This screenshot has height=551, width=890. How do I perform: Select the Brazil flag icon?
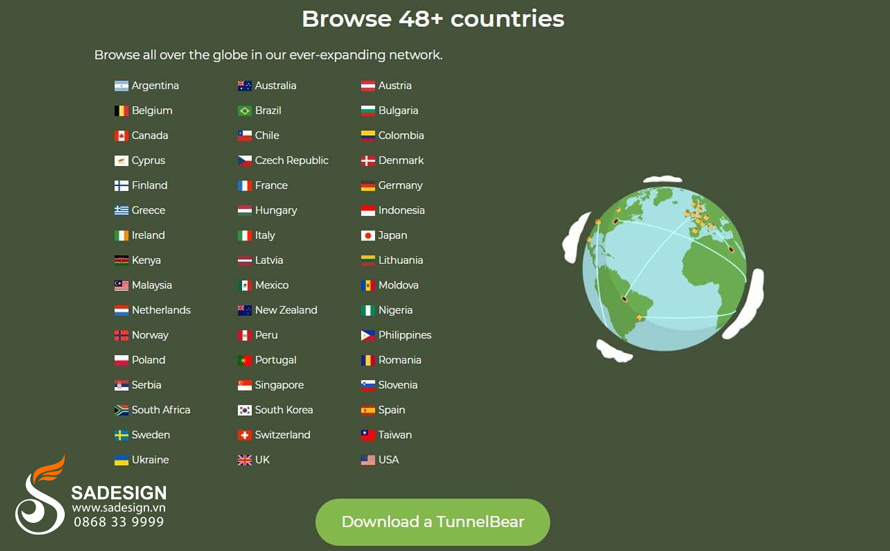(x=245, y=111)
